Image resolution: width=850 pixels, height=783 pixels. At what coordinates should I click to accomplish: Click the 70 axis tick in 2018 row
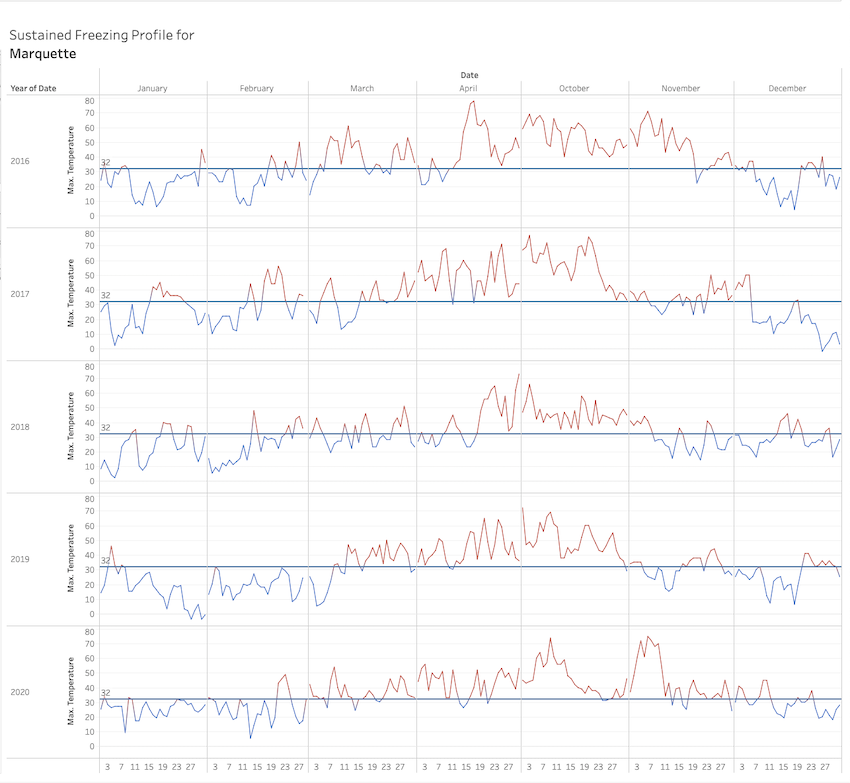[89, 379]
